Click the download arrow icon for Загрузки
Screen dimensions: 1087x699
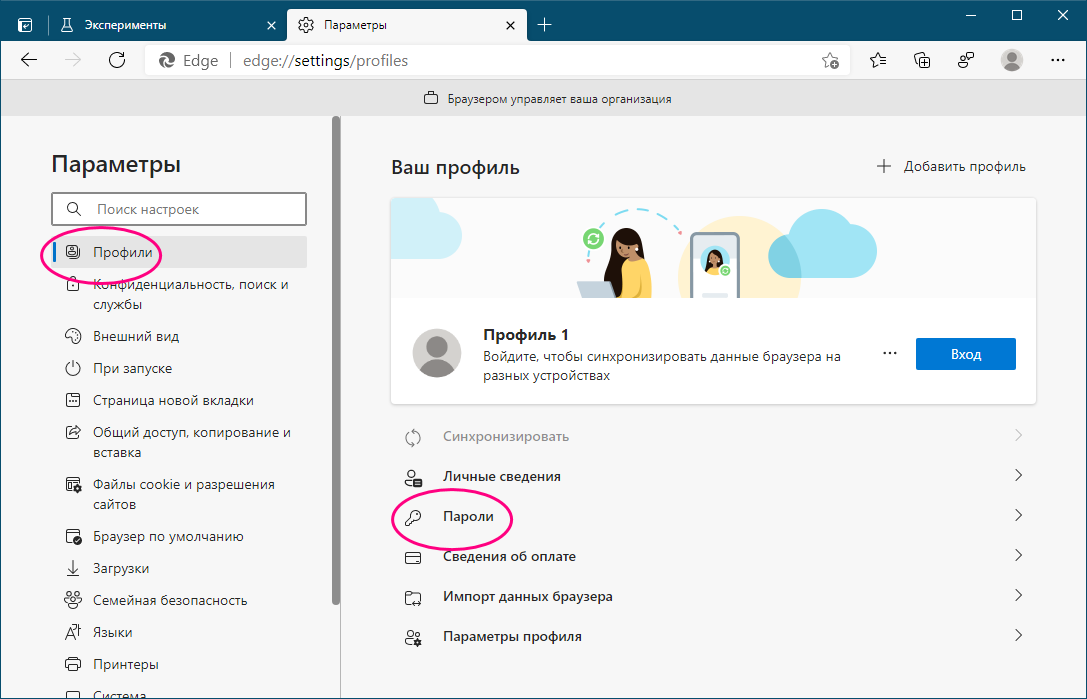click(x=73, y=568)
